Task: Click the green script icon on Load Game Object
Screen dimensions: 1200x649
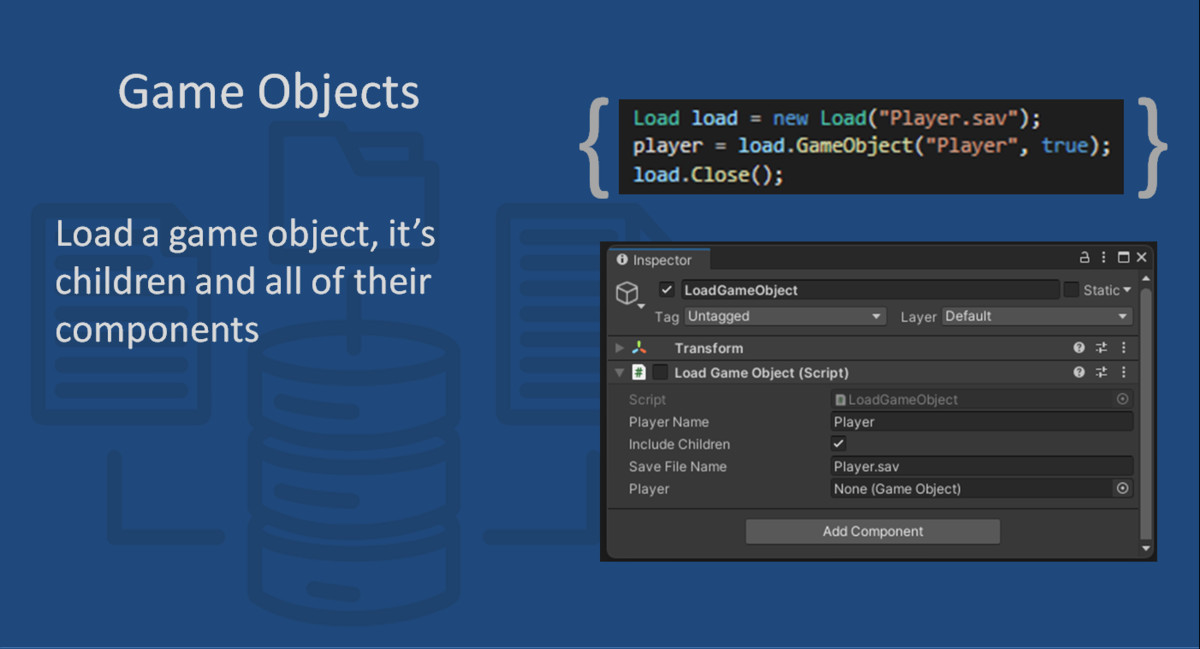Action: tap(640, 373)
